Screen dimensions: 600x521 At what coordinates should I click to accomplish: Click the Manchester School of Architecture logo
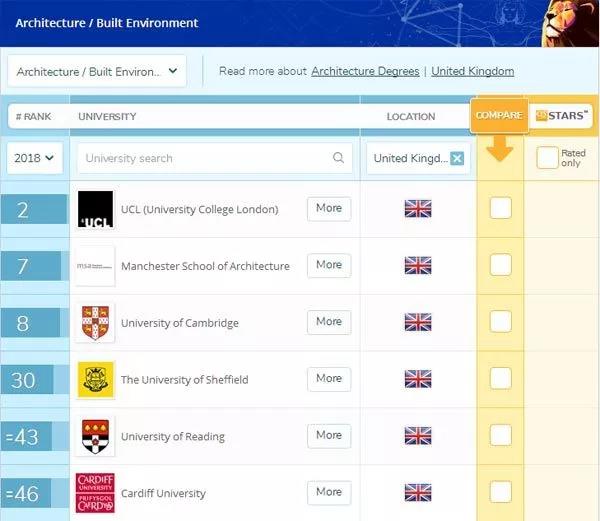95,266
